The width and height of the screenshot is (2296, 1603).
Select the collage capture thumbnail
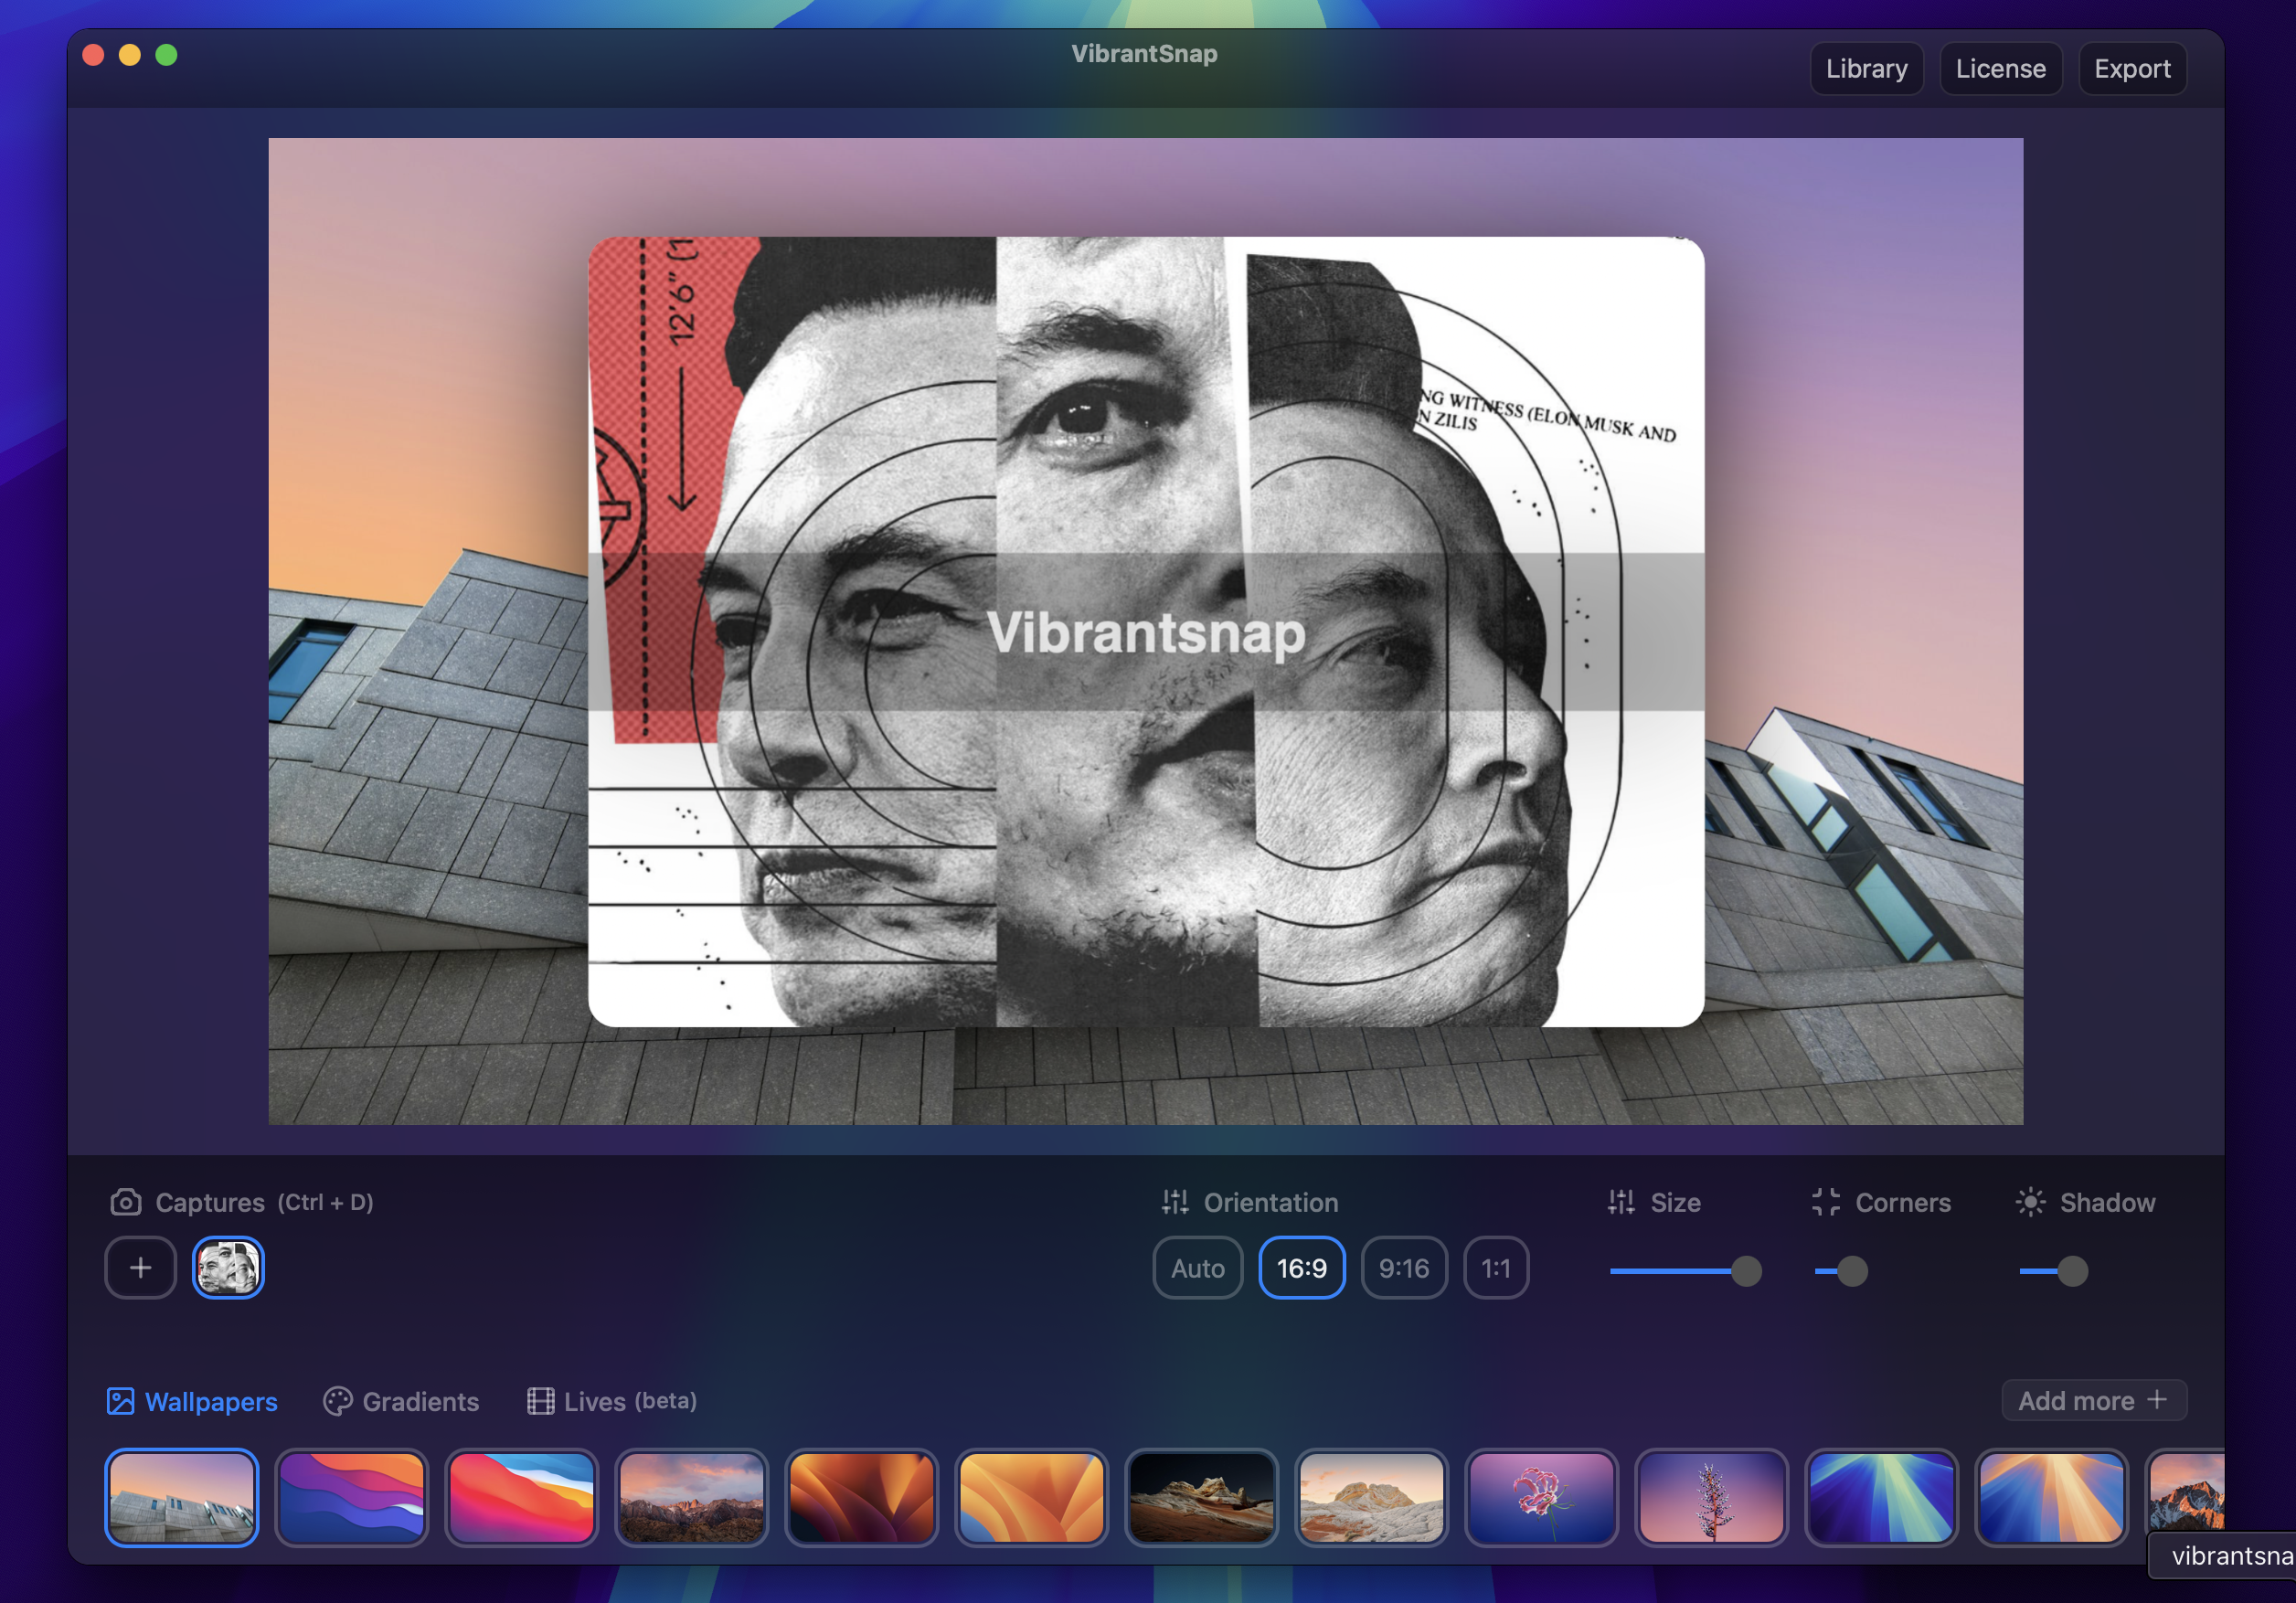tap(228, 1267)
